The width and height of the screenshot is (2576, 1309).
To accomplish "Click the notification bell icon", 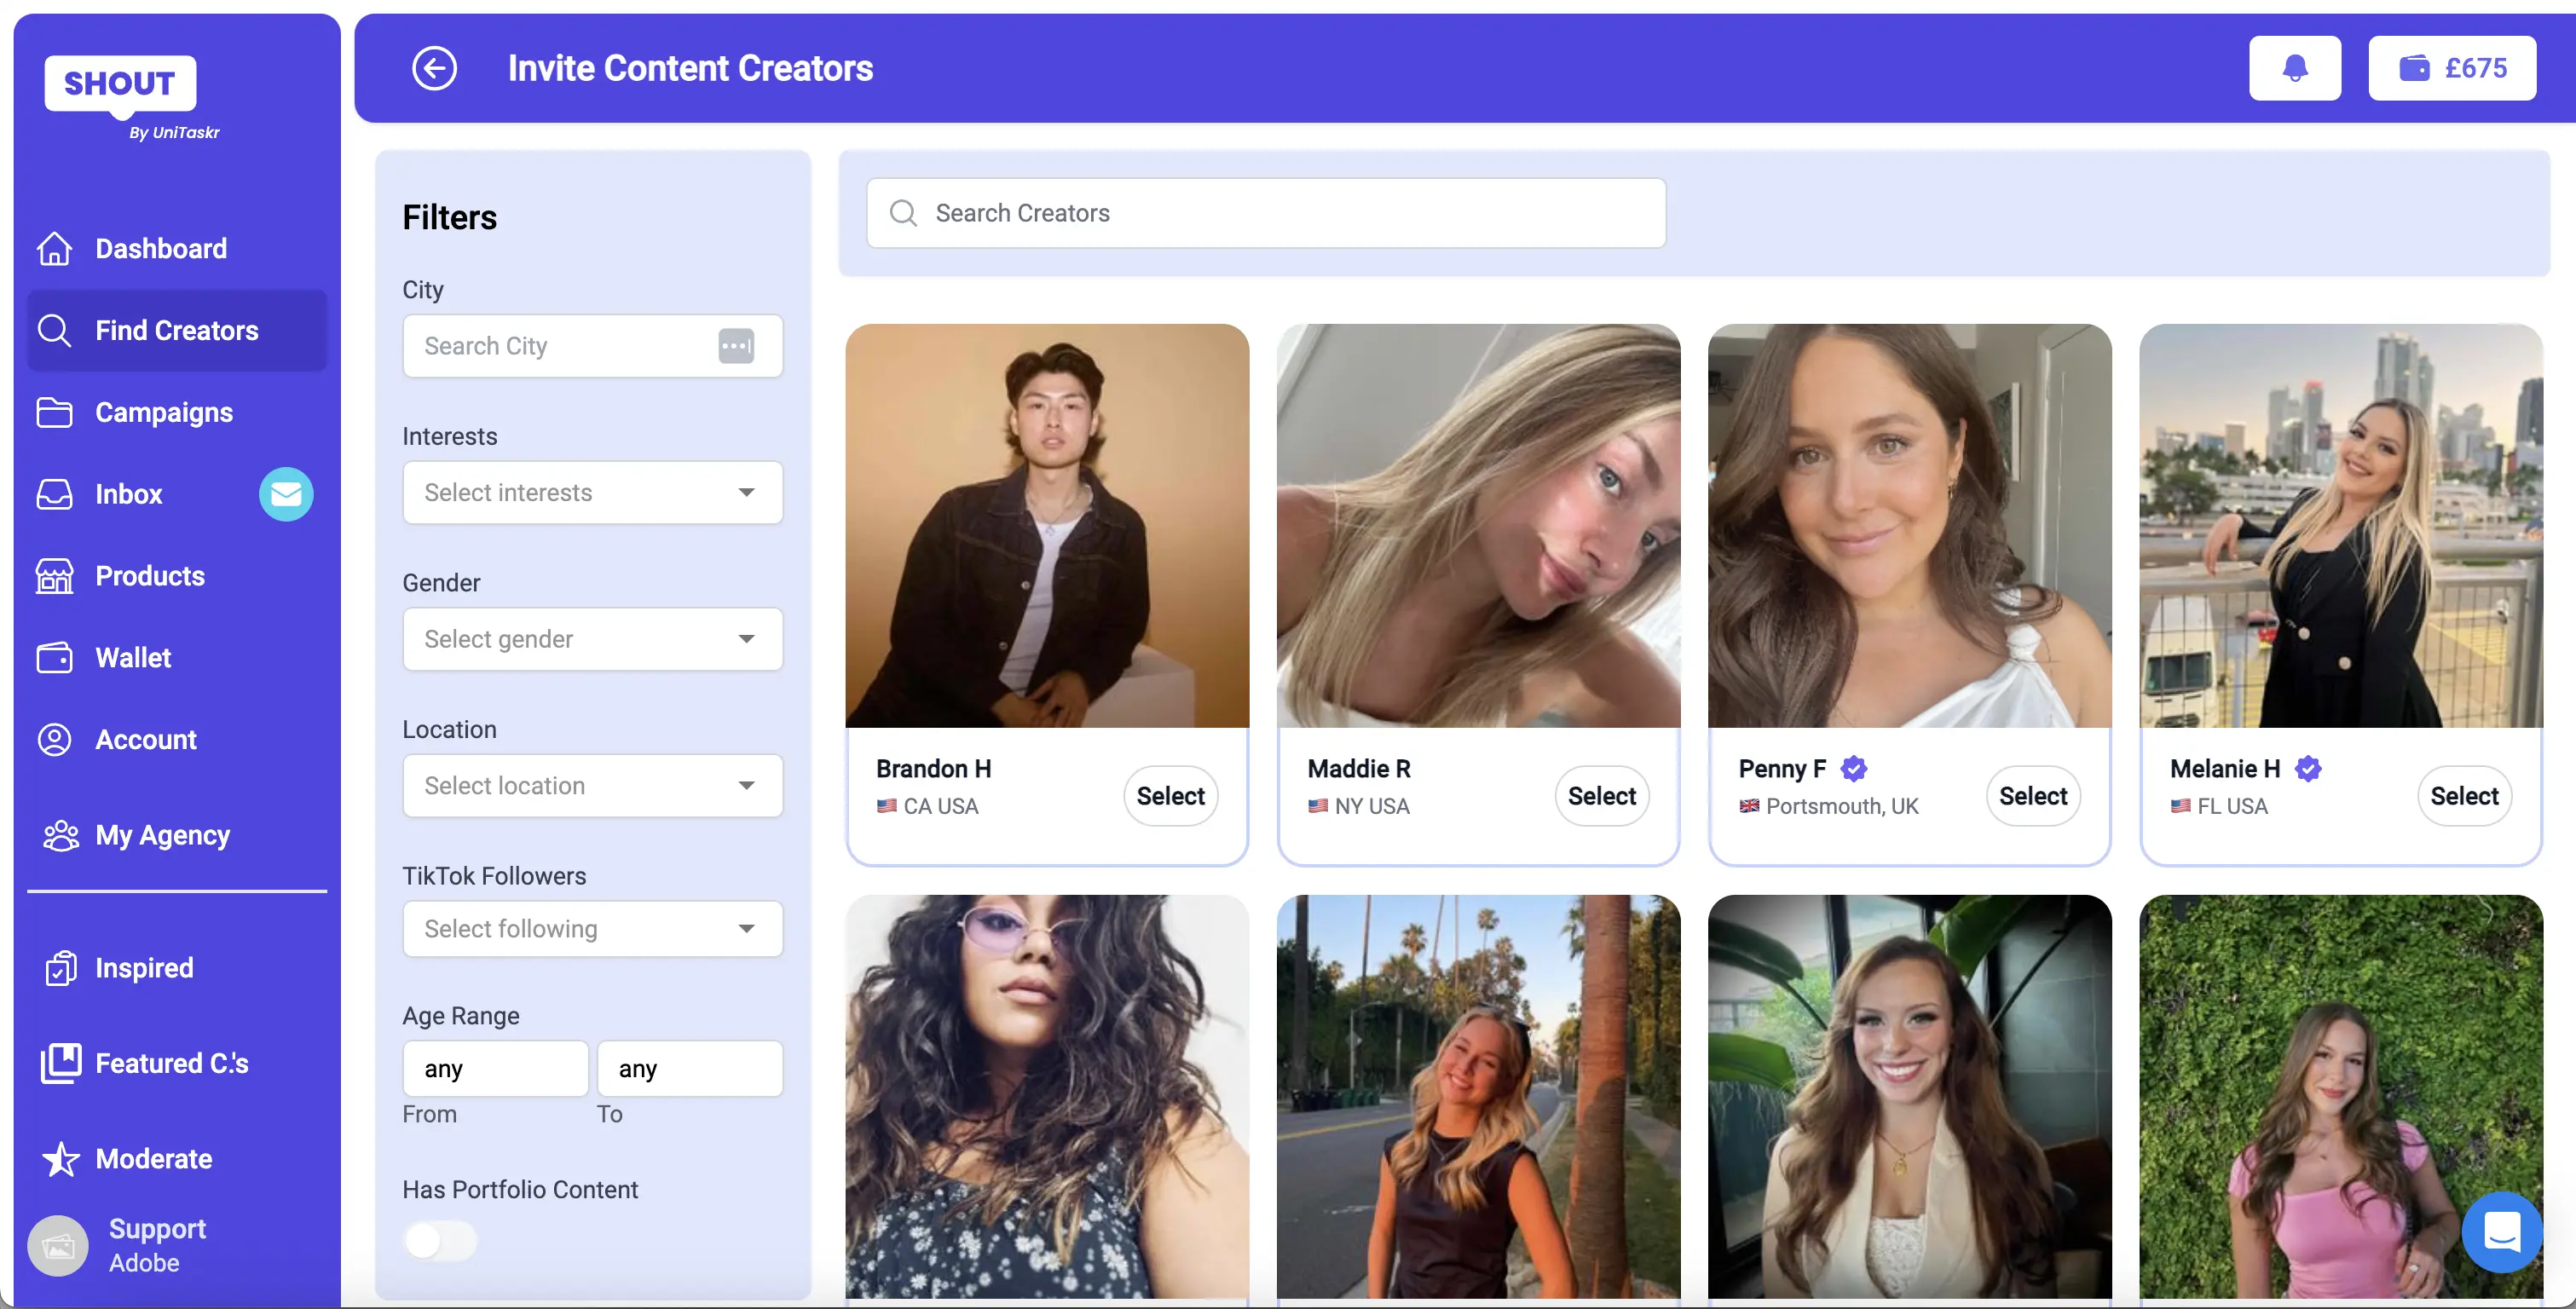I will tap(2294, 67).
